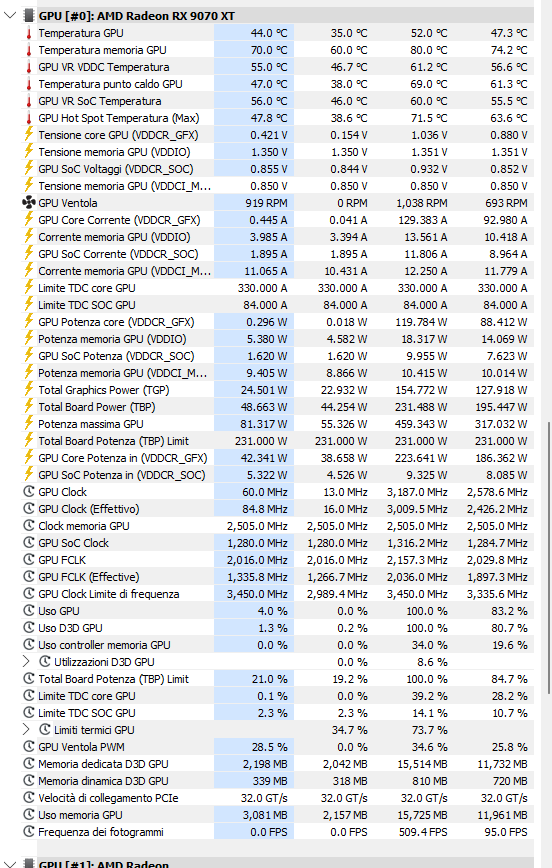552x868 pixels.
Task: Click the lightning icon of GPU SoC Voltaggi
Action: pyautogui.click(x=29, y=169)
